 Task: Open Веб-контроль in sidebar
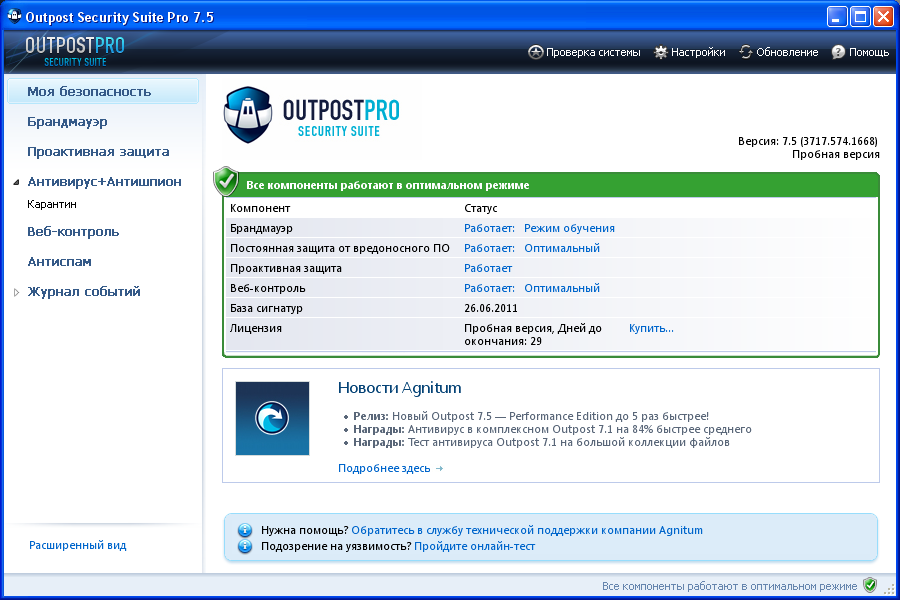73,231
